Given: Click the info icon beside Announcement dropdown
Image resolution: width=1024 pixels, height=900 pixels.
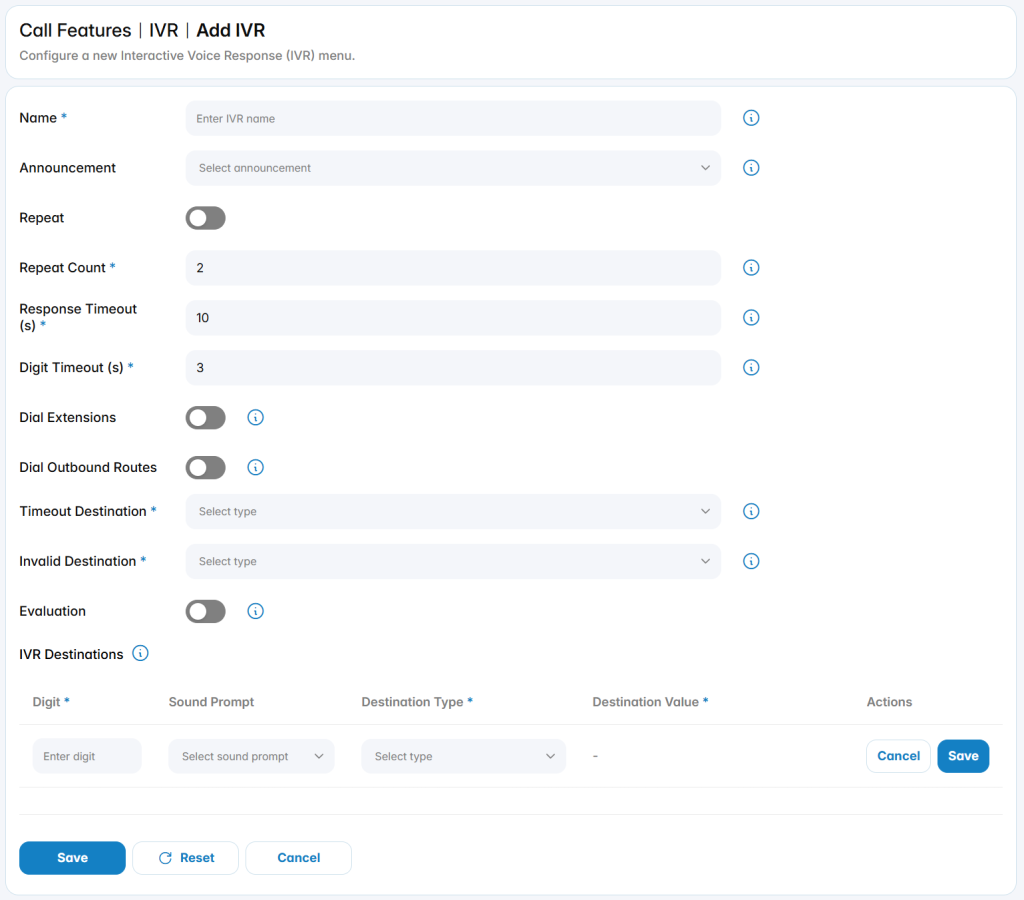Looking at the screenshot, I should (750, 168).
